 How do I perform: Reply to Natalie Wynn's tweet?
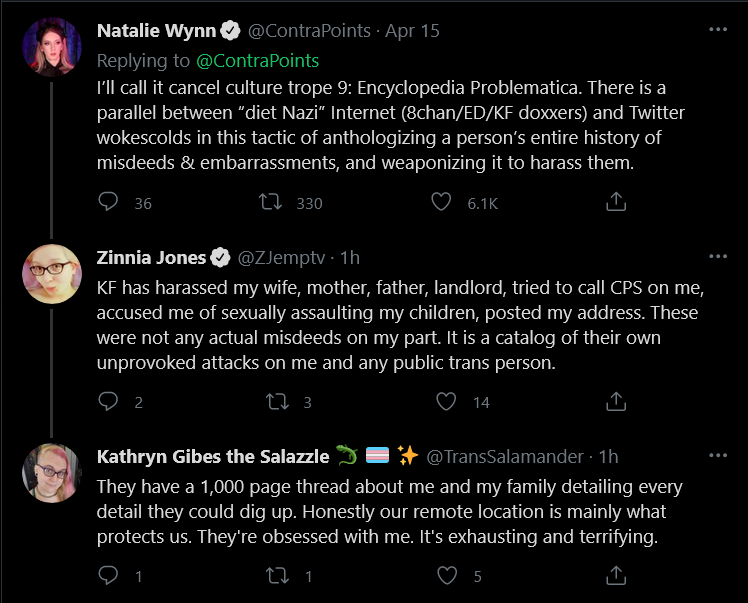[x=109, y=203]
